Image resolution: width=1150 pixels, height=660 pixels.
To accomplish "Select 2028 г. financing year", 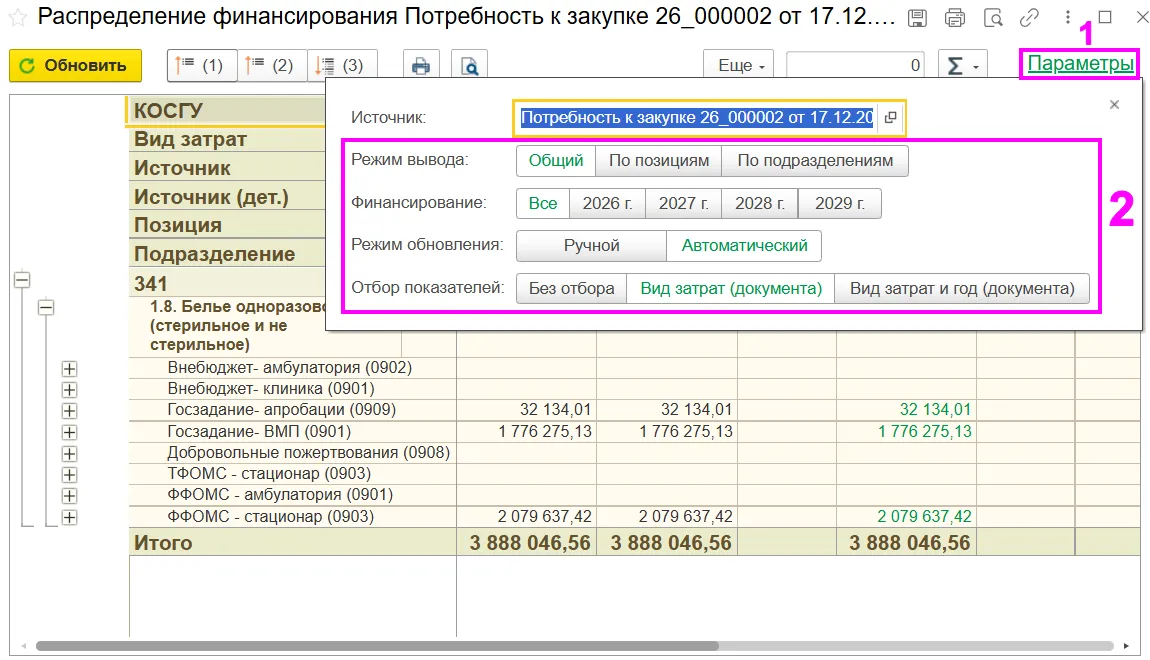I will pos(760,203).
